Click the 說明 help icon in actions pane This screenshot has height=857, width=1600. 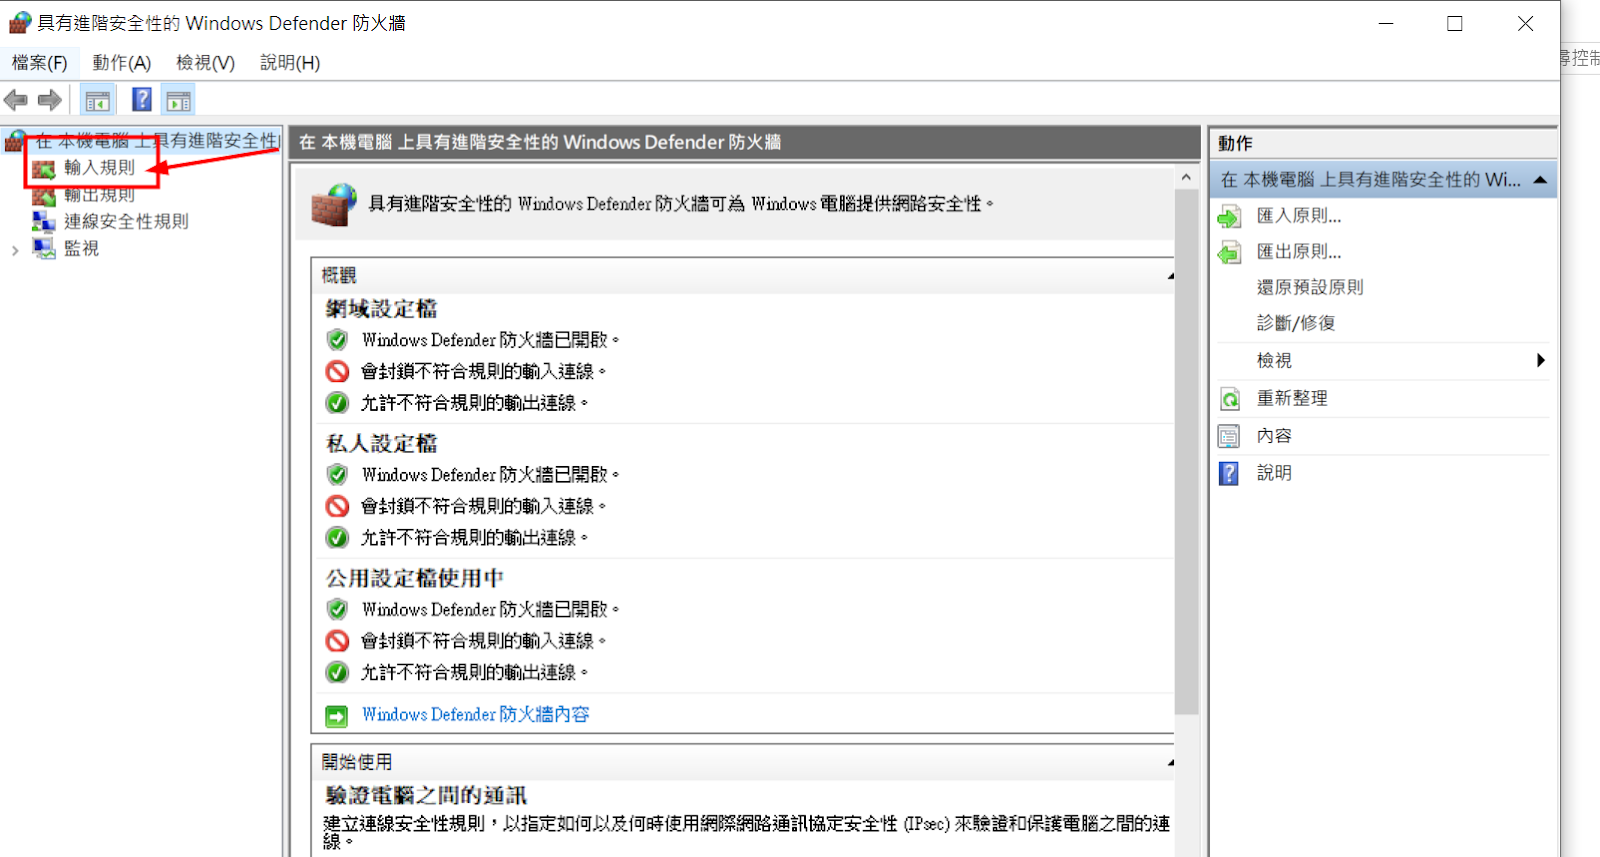(x=1229, y=473)
